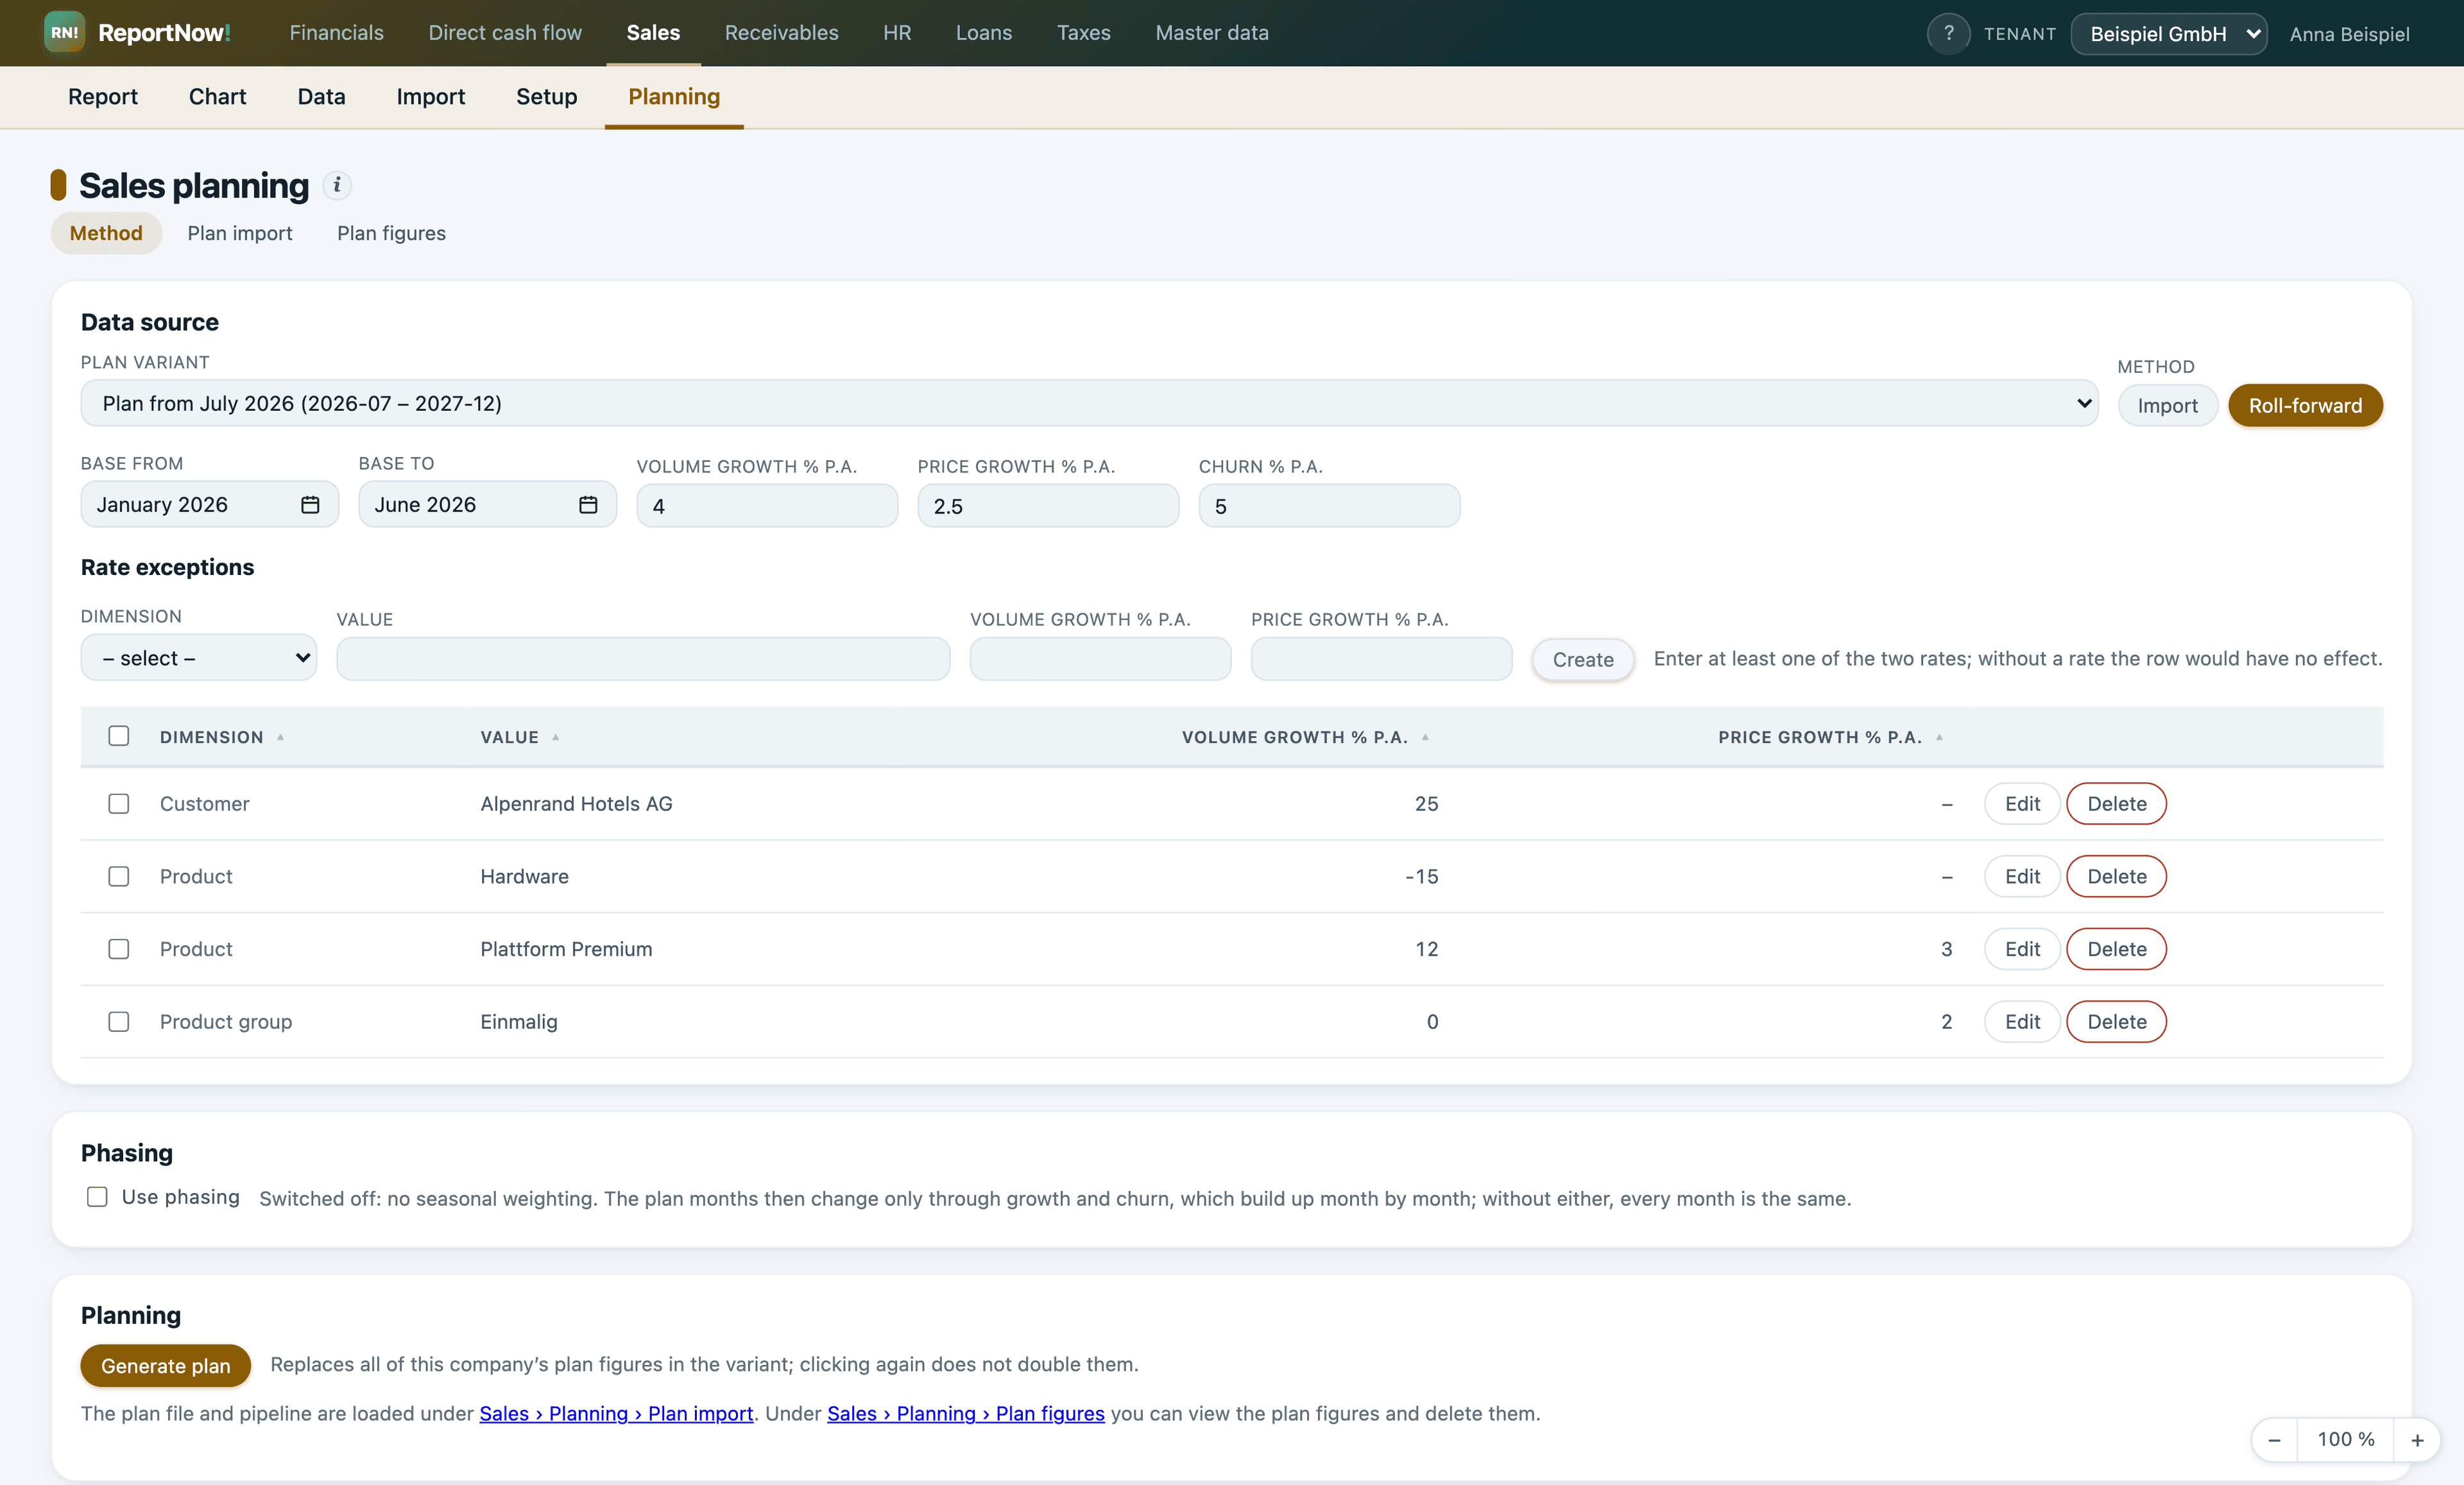
Task: Focus the Price growth field showing 2.5
Action: 1048,506
